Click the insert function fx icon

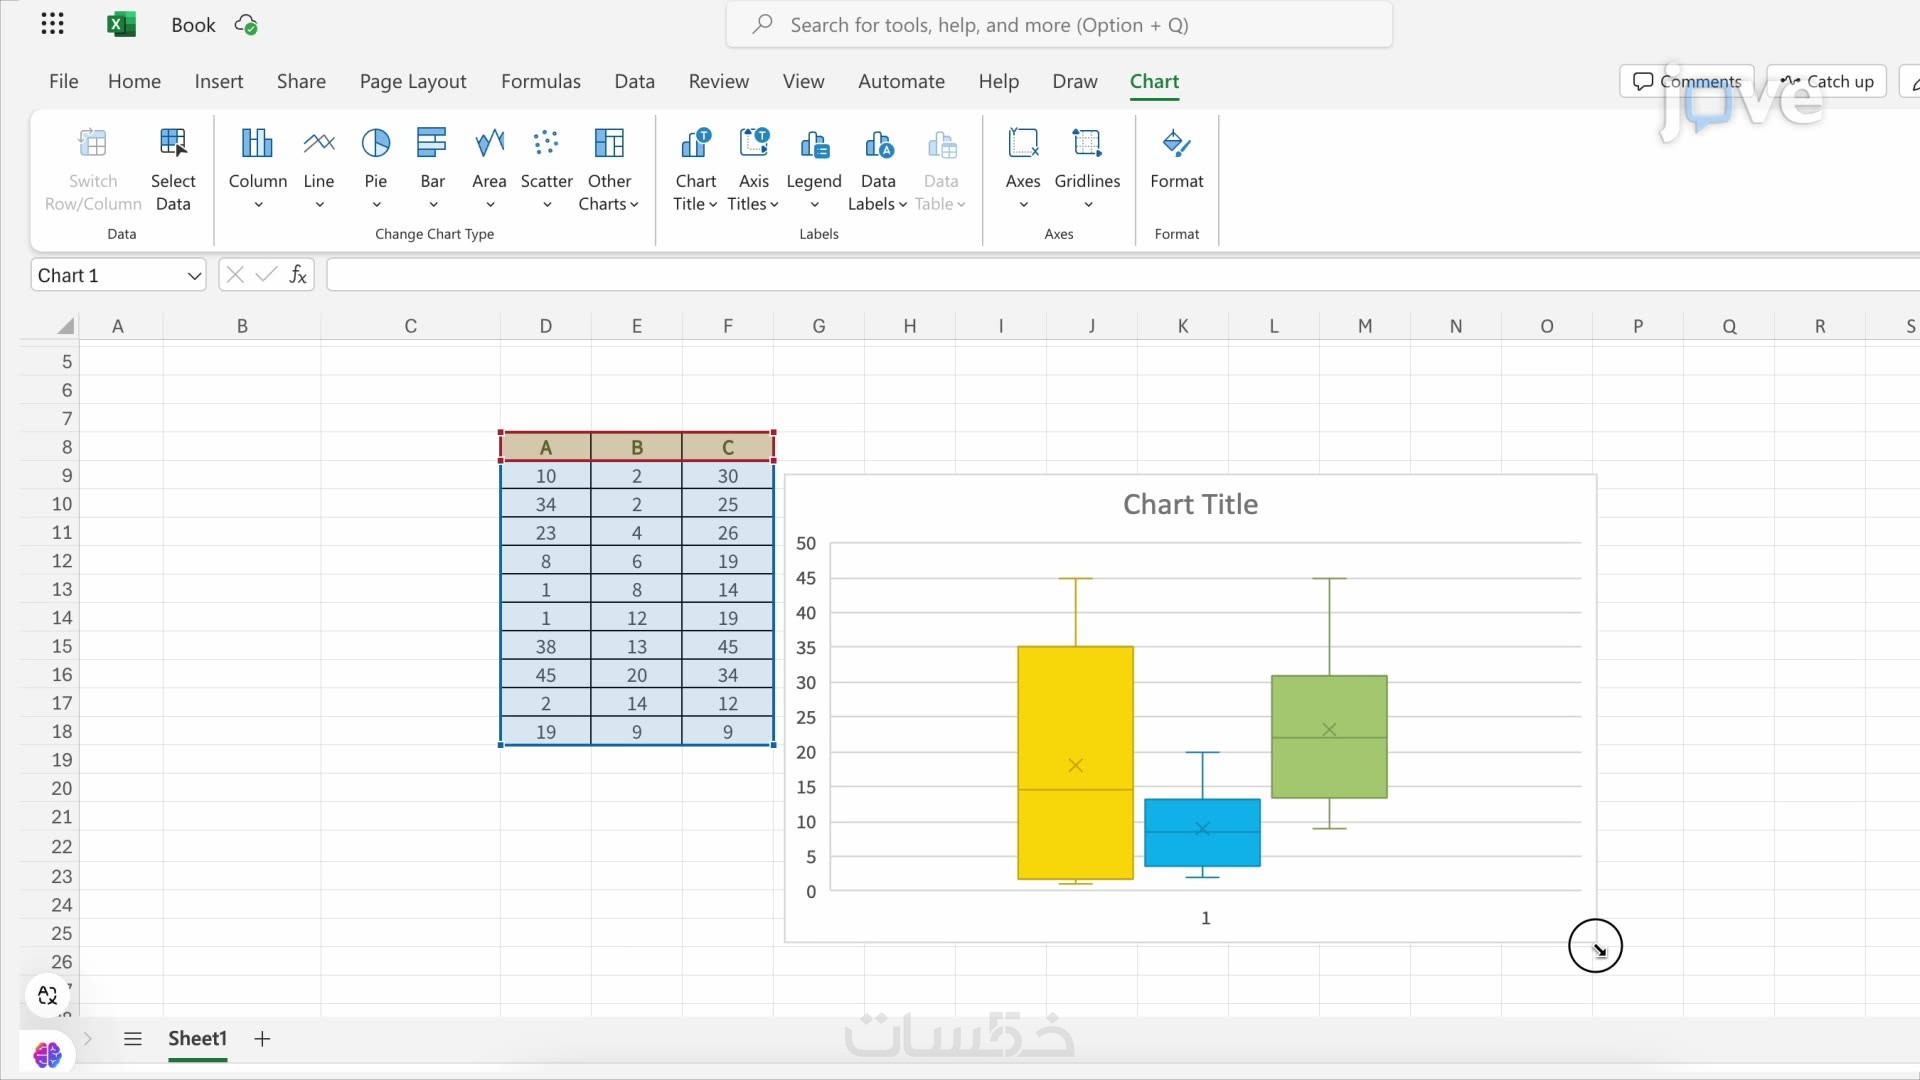pyautogui.click(x=298, y=275)
